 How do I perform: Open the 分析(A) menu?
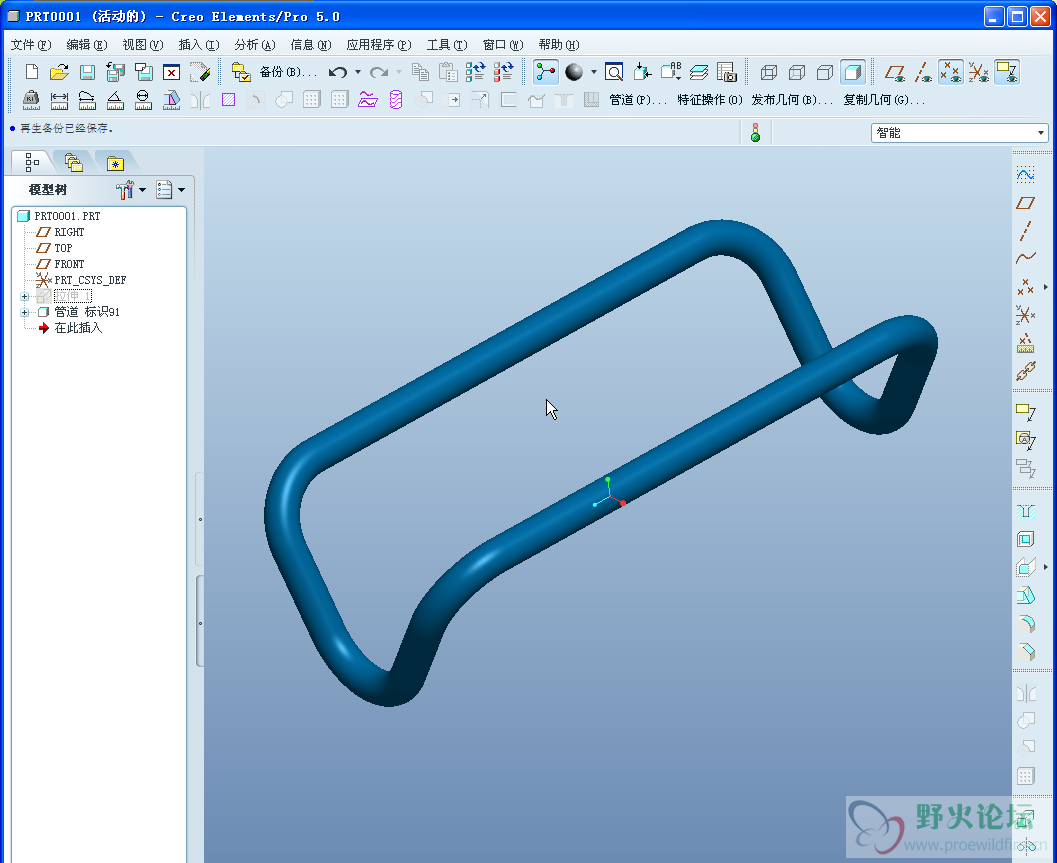tap(254, 44)
